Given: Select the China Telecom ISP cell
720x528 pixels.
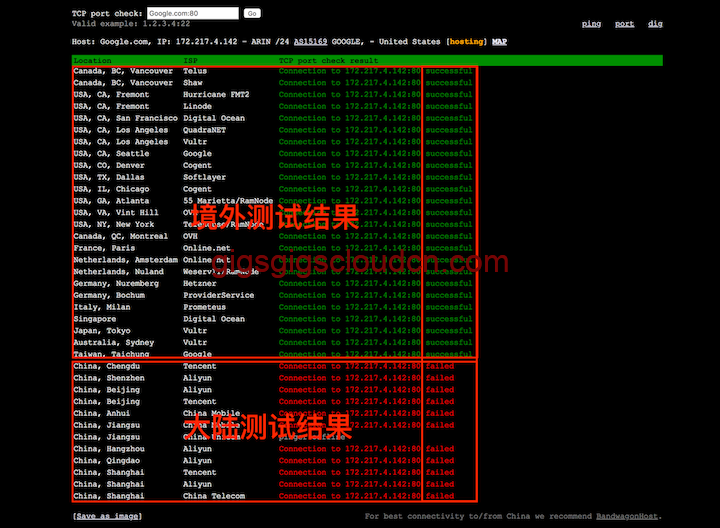Looking at the screenshot, I should coord(214,496).
